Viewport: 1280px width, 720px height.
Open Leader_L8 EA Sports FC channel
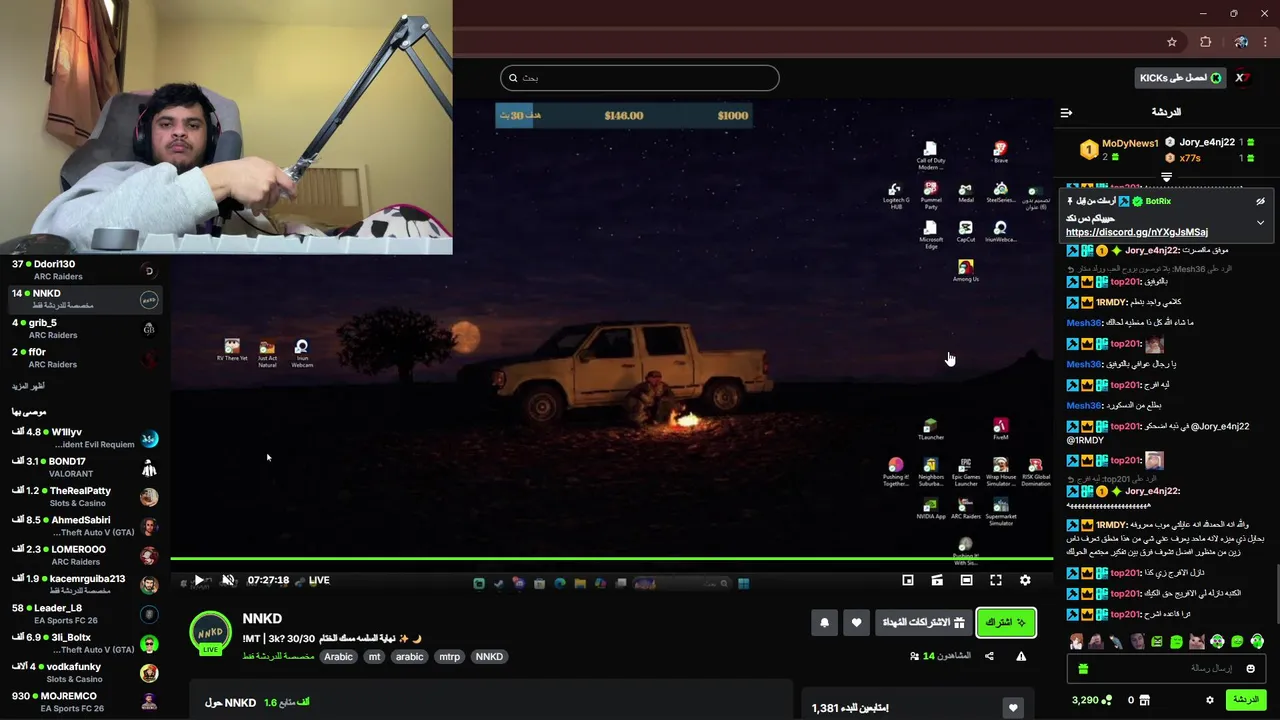click(x=84, y=614)
